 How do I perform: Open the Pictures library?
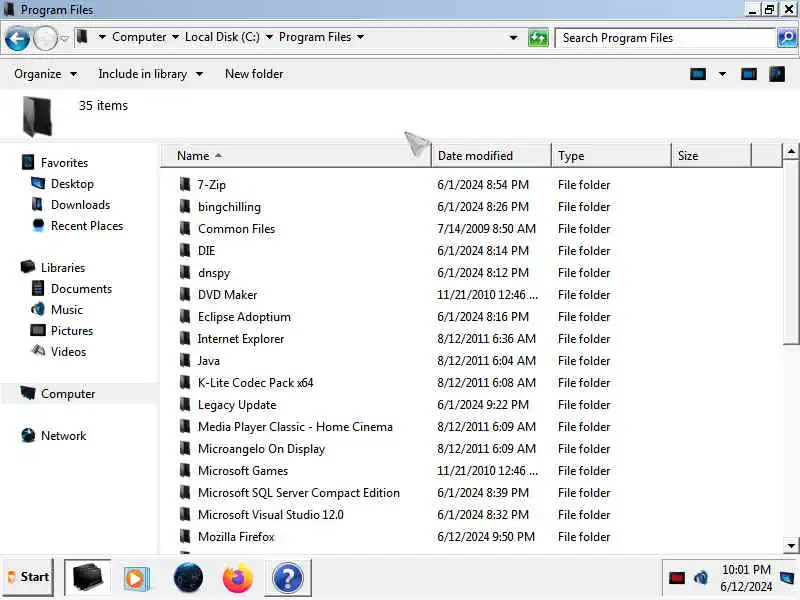point(71,331)
